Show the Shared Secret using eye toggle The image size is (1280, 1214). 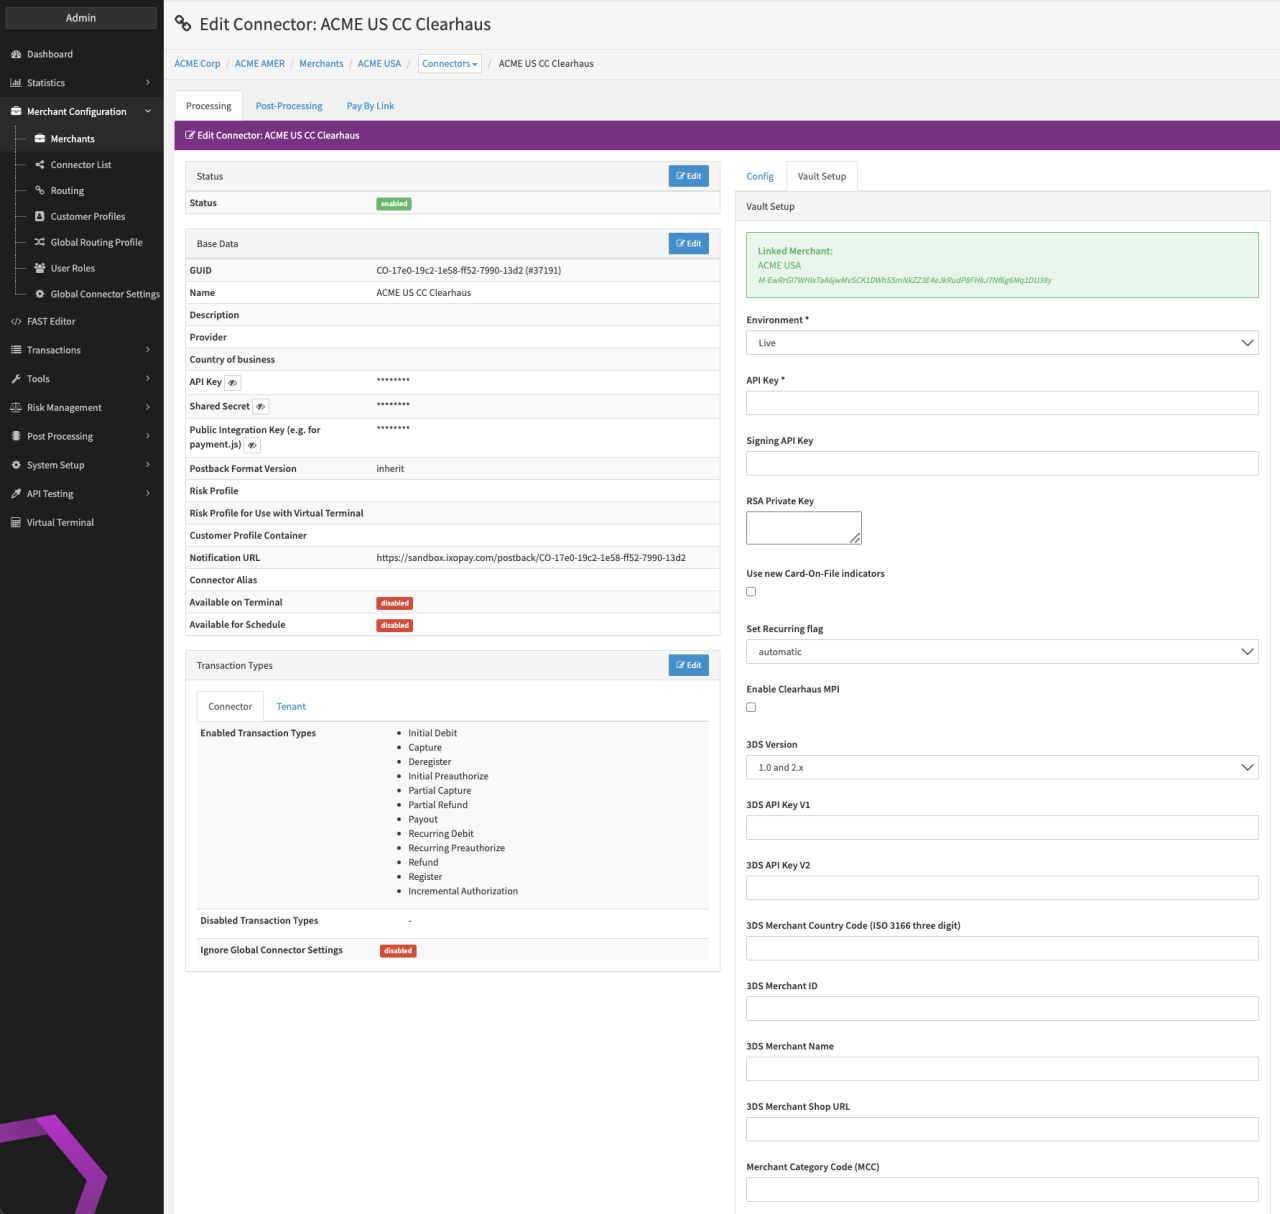(260, 407)
